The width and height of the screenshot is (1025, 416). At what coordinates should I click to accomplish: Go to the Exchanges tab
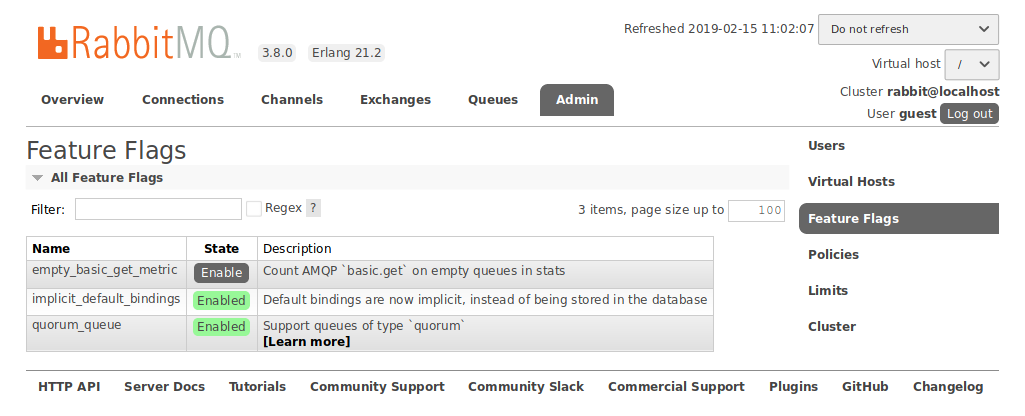click(395, 100)
